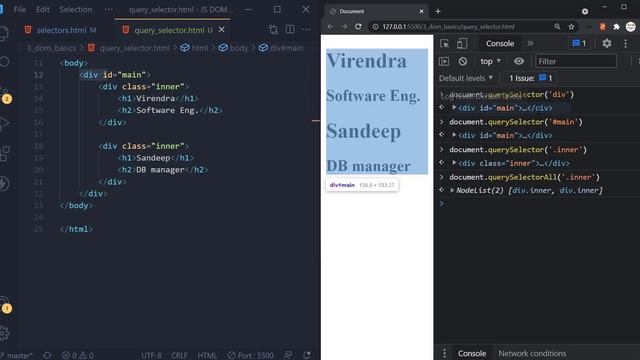Bookmark this page with star icon

571,27
